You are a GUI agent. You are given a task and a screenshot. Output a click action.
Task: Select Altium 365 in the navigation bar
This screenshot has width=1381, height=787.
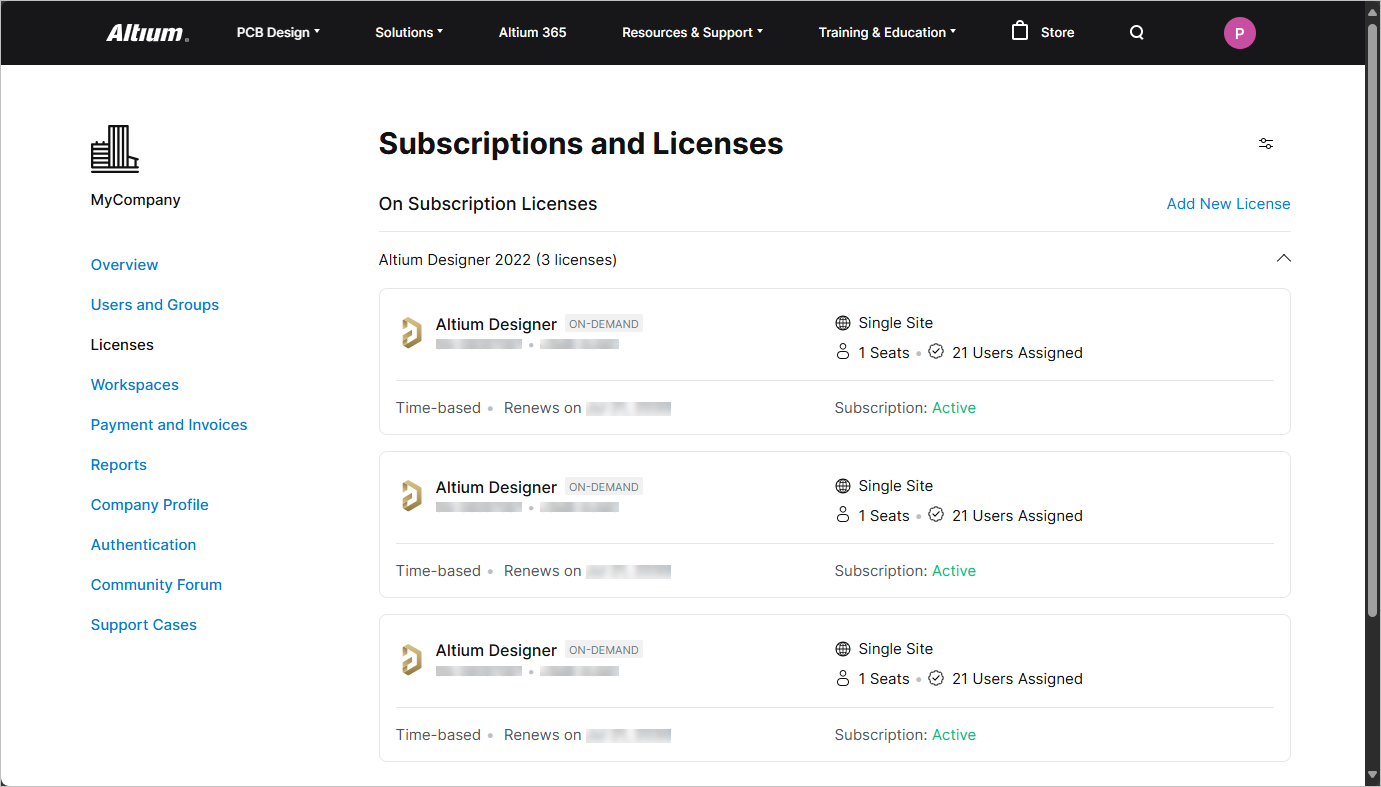pyautogui.click(x=532, y=32)
